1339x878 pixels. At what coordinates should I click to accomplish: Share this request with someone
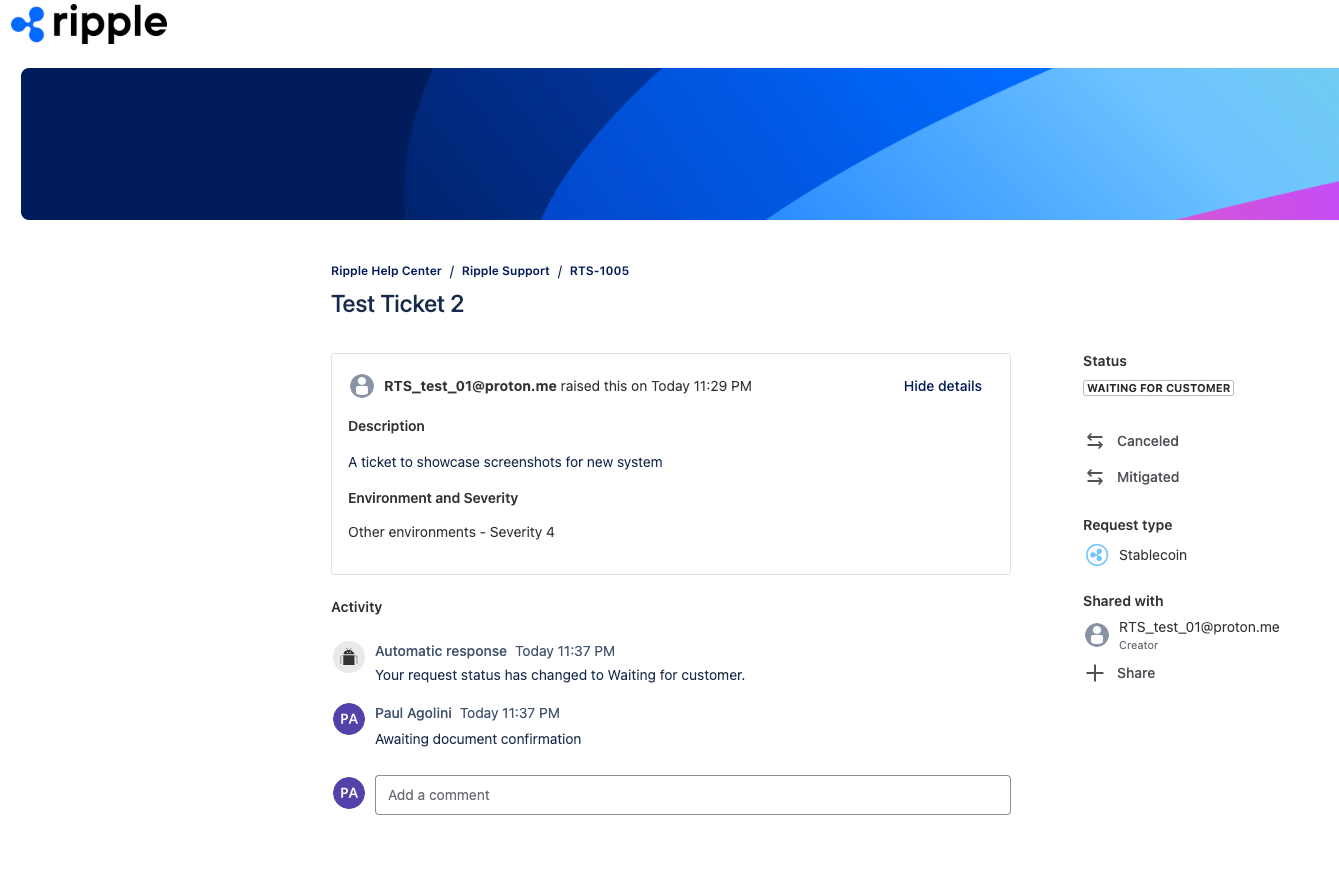[x=1135, y=673]
